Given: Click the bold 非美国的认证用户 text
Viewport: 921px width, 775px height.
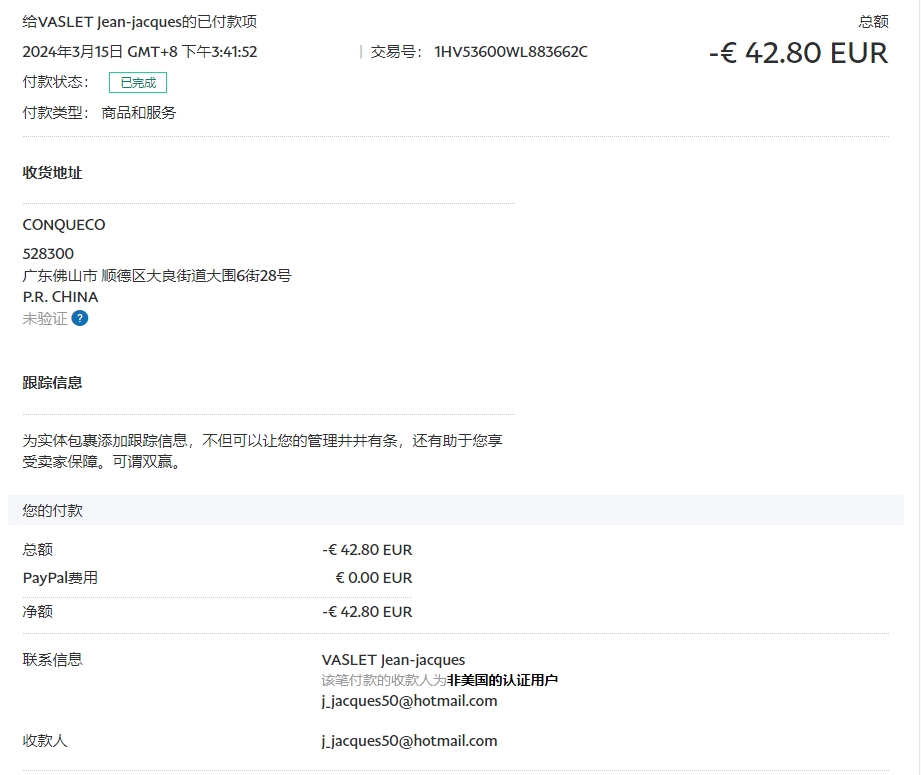Looking at the screenshot, I should coord(502,680).
